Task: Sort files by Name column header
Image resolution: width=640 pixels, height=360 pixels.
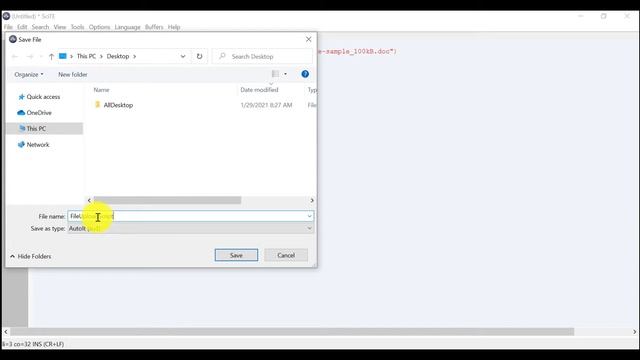Action: click(x=101, y=90)
